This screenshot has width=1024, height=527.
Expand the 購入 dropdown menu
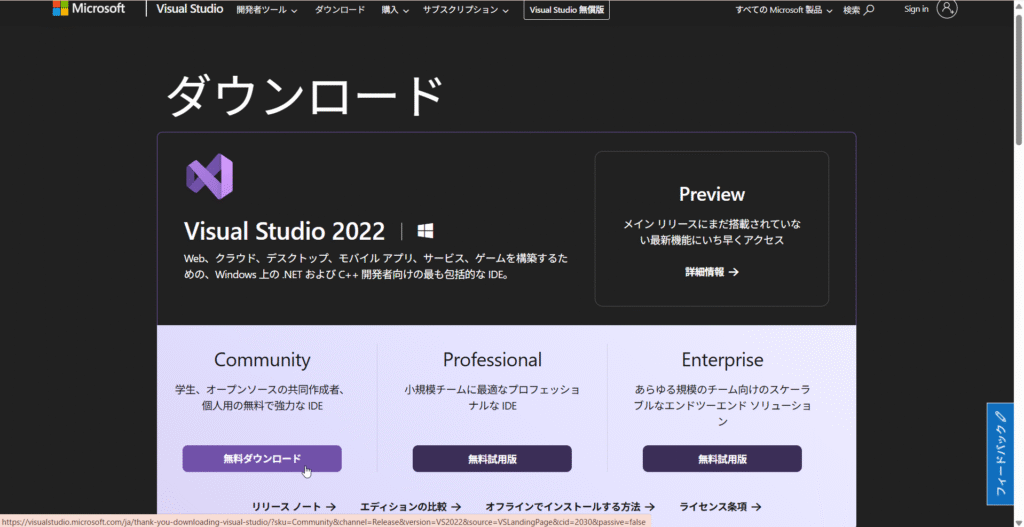click(395, 10)
